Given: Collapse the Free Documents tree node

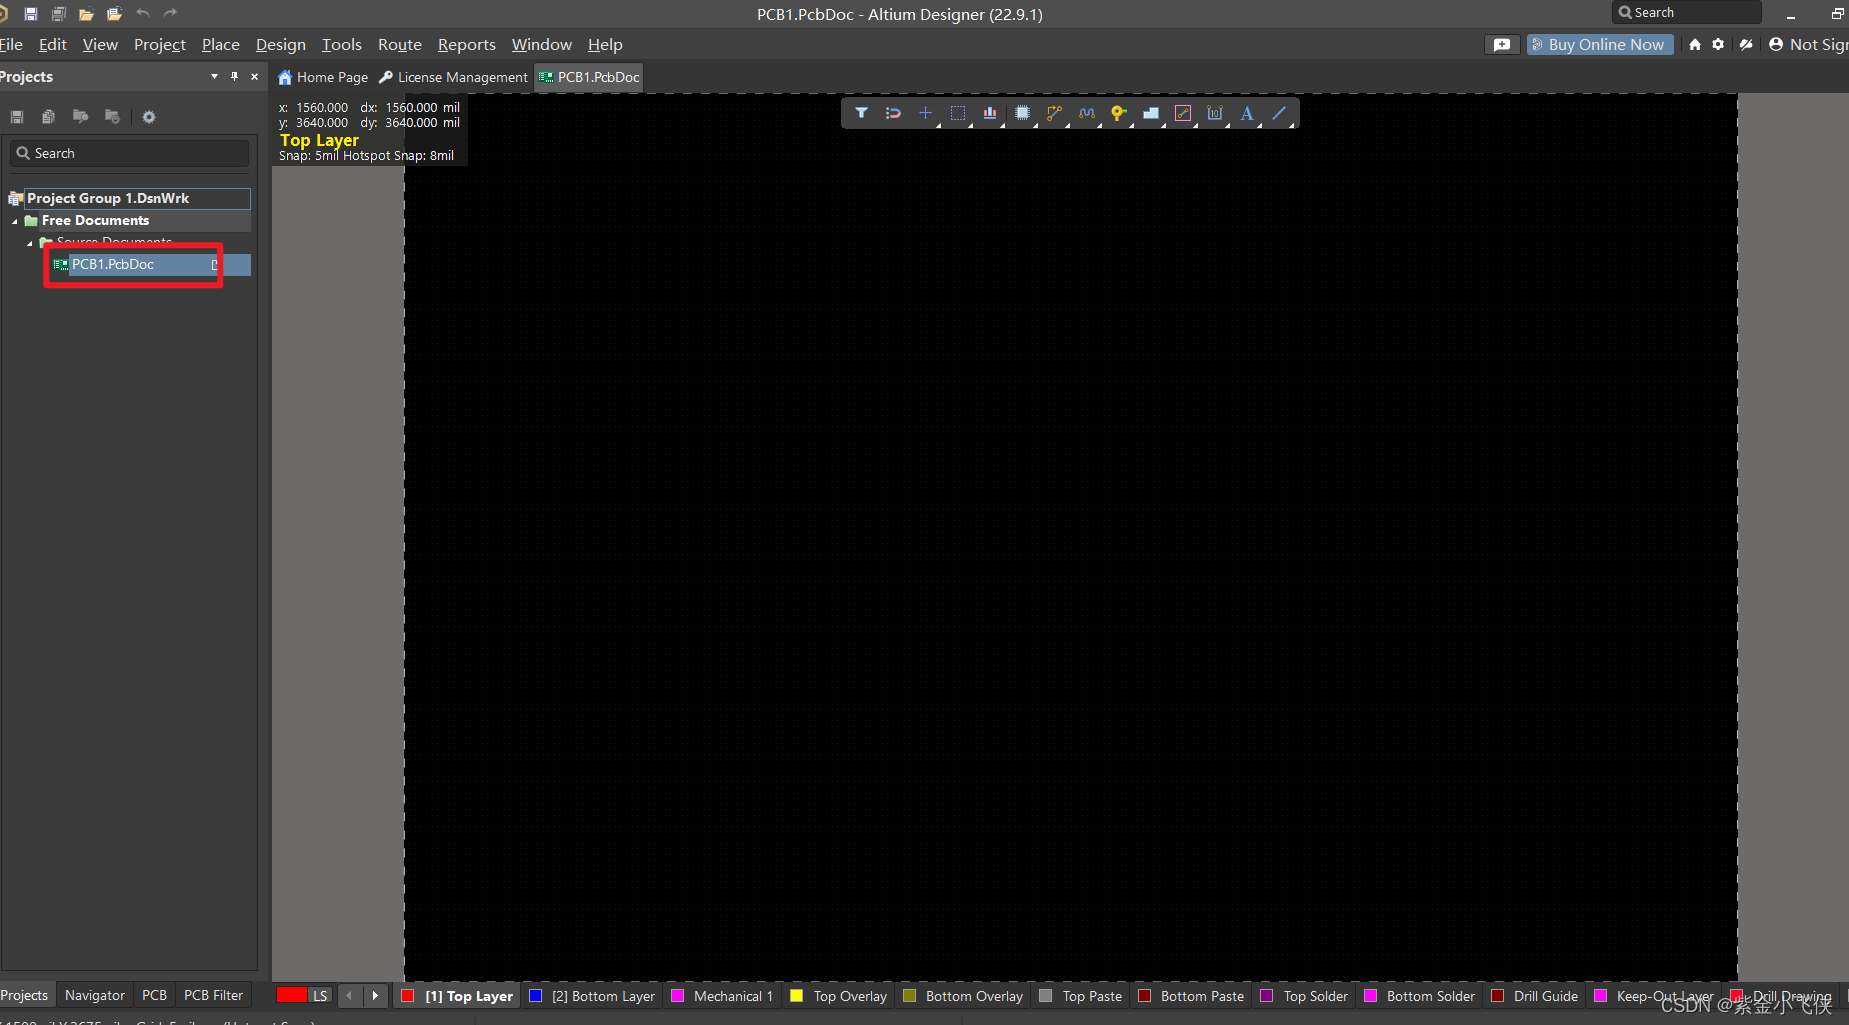Looking at the screenshot, I should 15,221.
